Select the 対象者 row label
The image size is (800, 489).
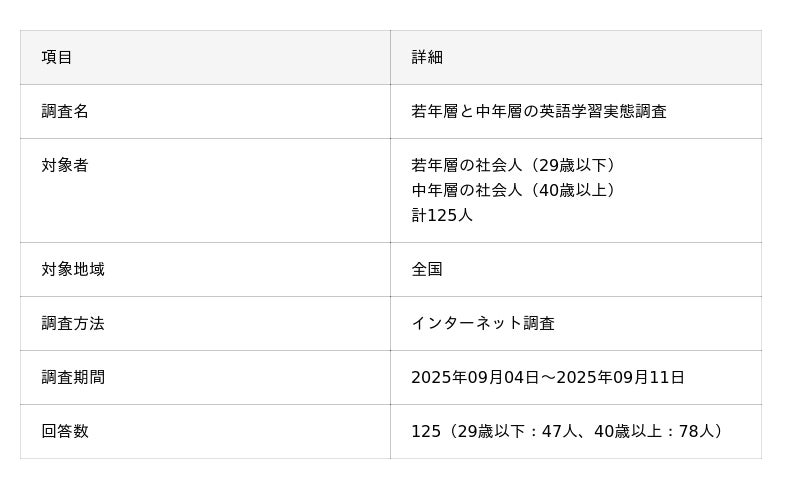[x=65, y=165]
